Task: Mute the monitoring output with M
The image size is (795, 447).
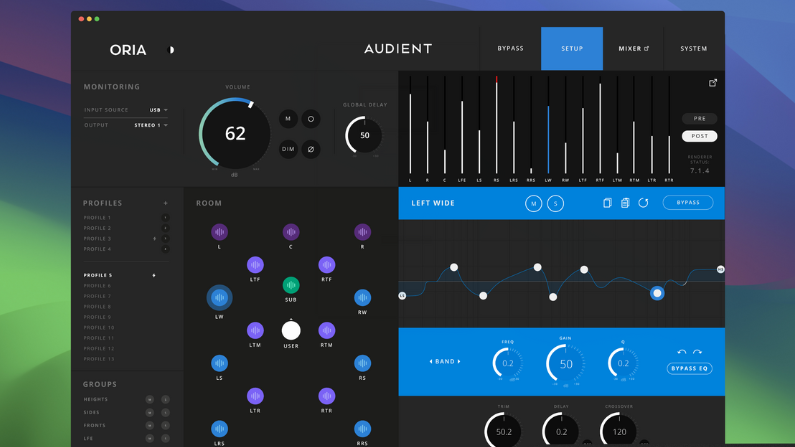Action: (x=288, y=119)
